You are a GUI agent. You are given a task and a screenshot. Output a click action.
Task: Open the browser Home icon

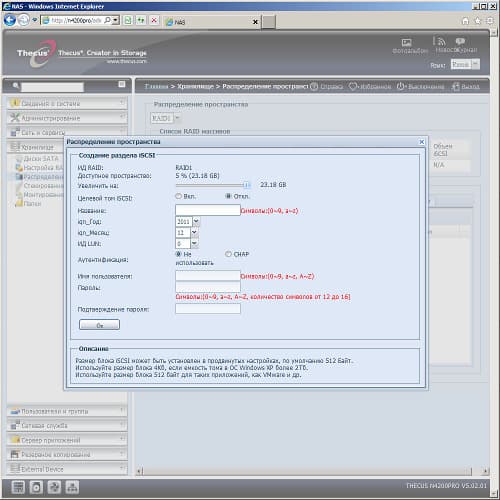[465, 21]
